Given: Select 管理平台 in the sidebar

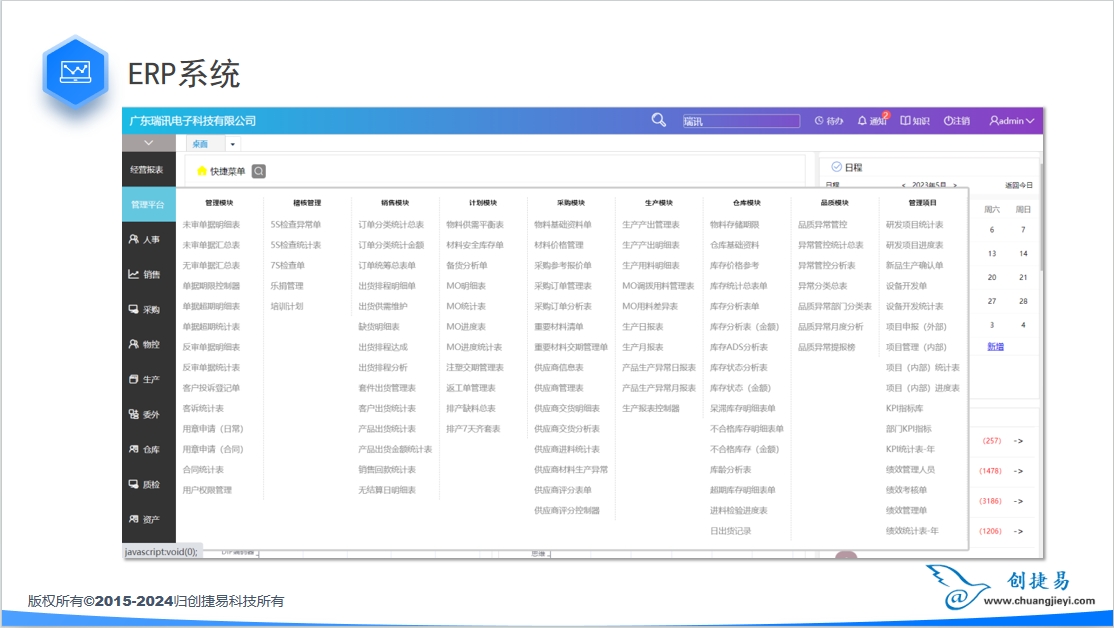Looking at the screenshot, I should click(148, 205).
